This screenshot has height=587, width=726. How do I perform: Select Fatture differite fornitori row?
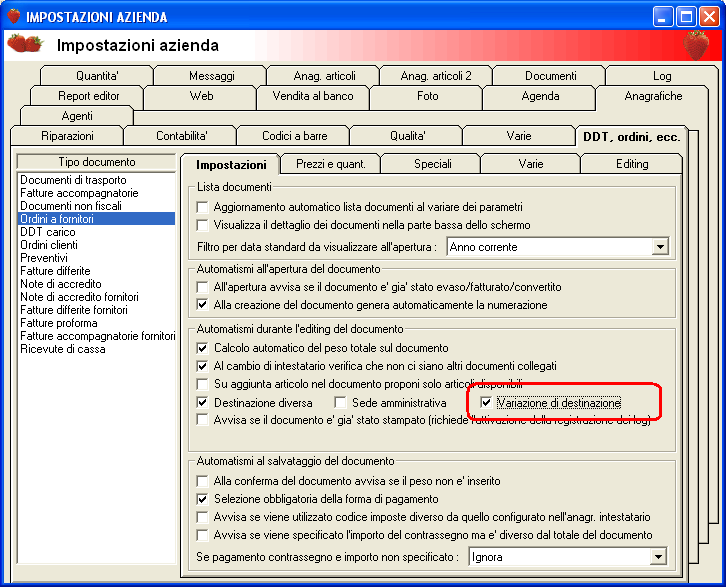tap(97, 310)
